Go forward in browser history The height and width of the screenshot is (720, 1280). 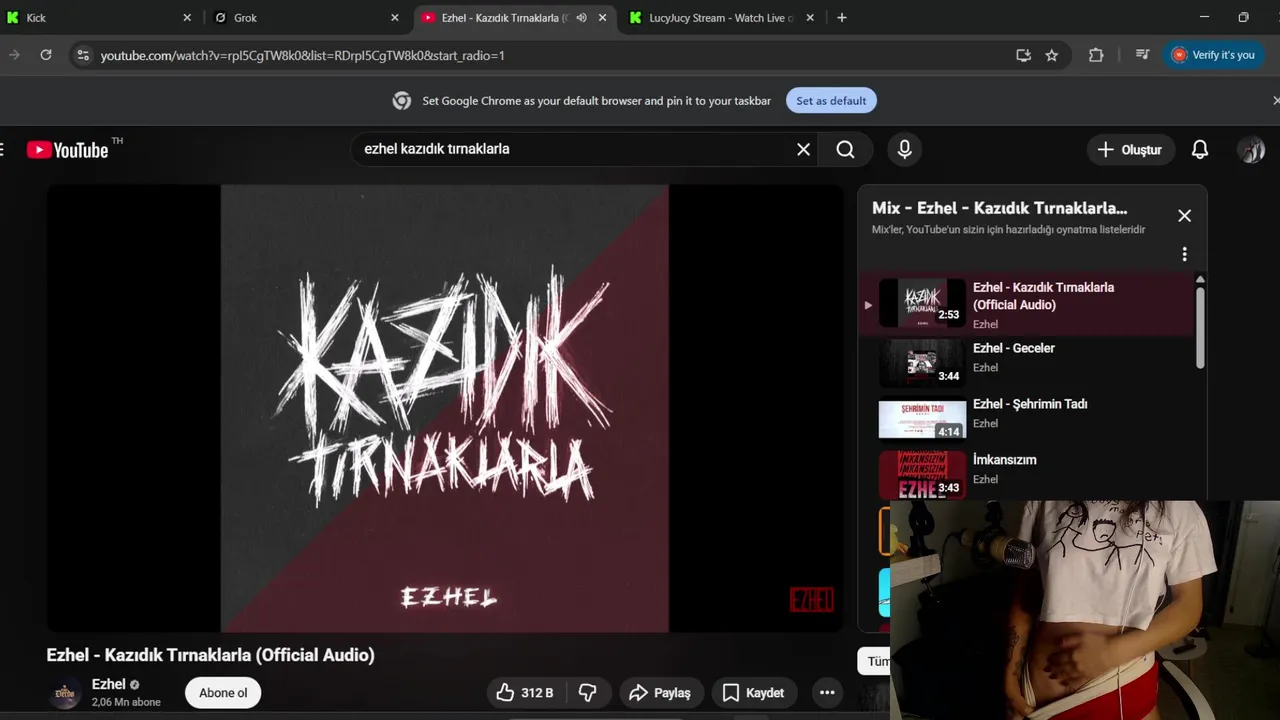point(14,55)
